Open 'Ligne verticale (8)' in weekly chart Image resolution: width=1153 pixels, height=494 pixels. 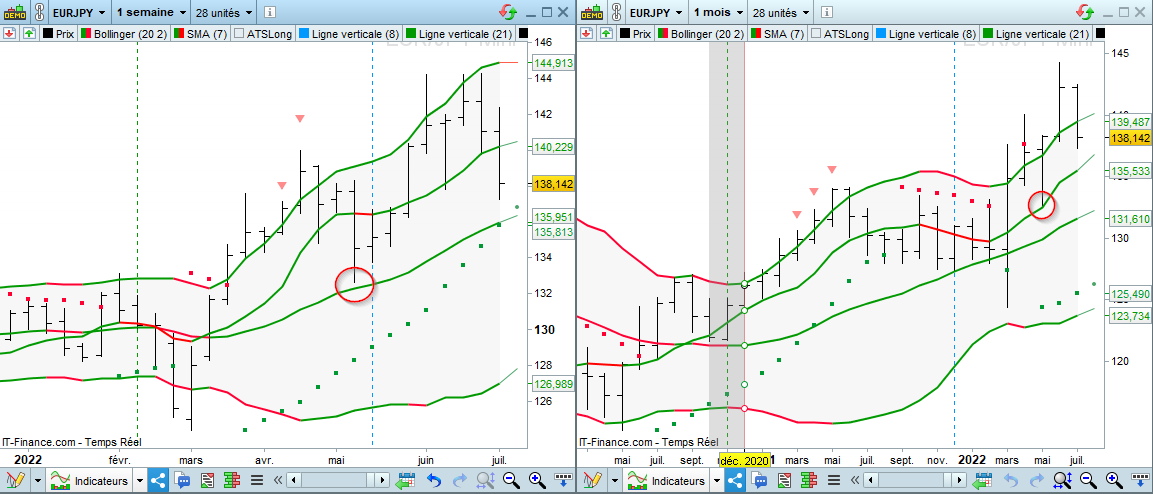click(349, 33)
